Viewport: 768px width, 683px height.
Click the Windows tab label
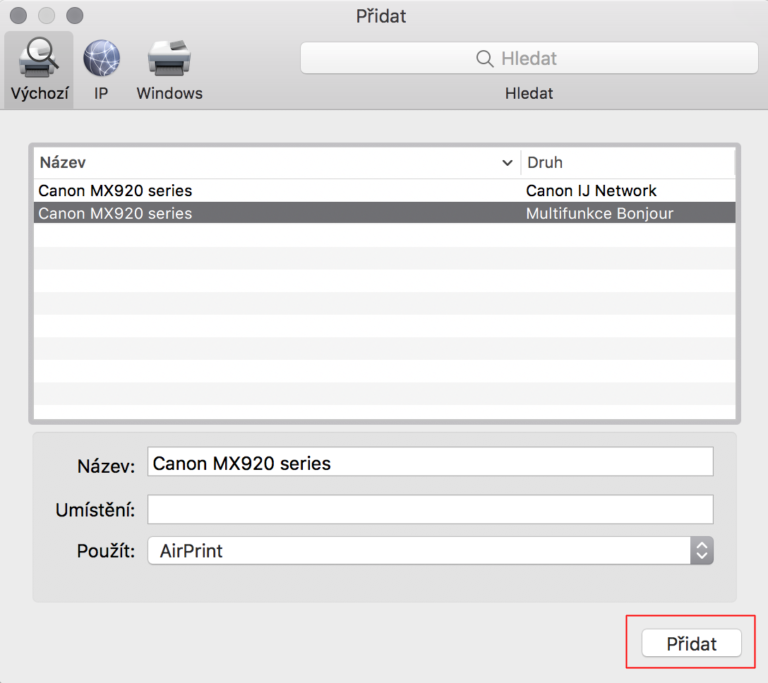click(169, 93)
